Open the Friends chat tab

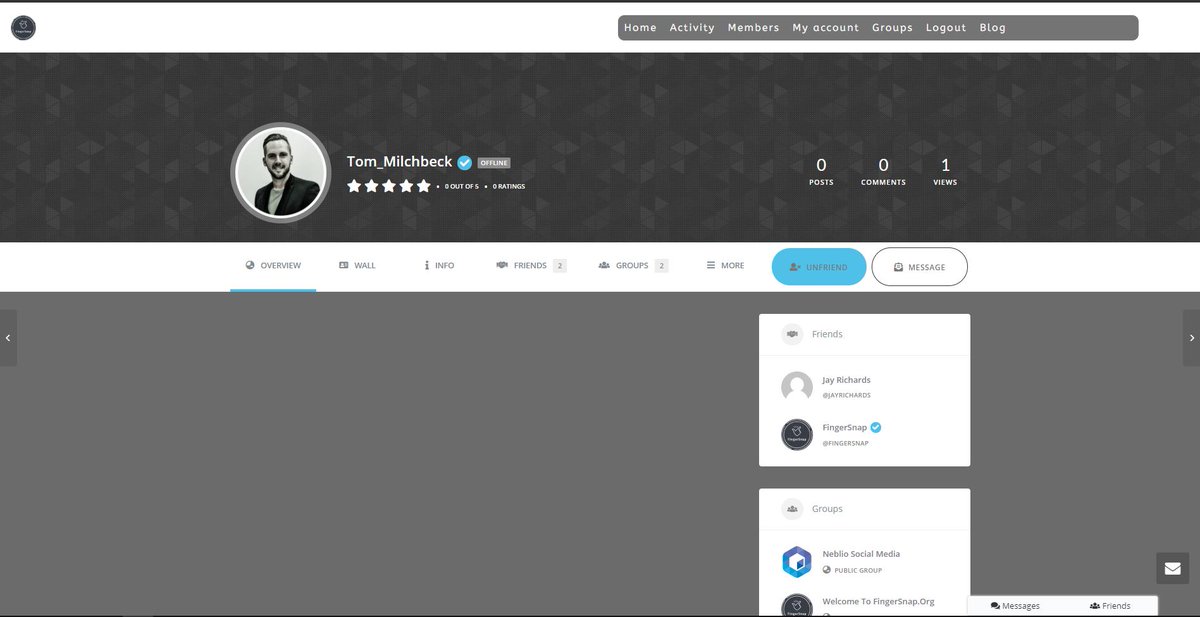(1110, 606)
